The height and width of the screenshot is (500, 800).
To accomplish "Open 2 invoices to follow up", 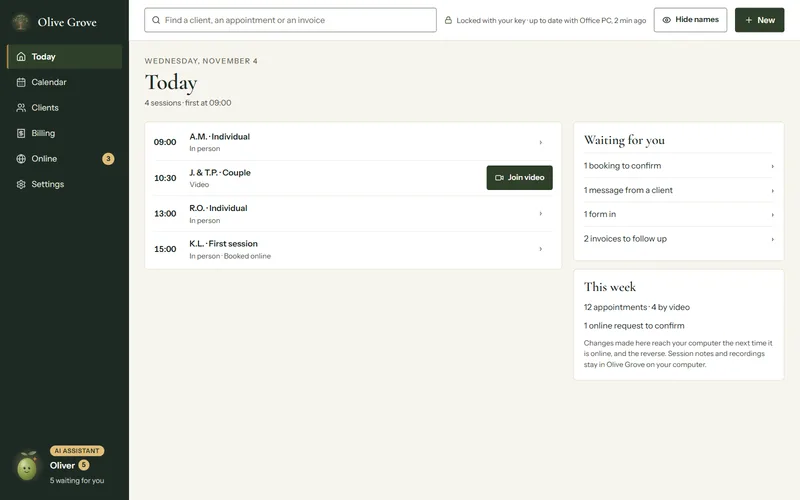I will coord(679,239).
